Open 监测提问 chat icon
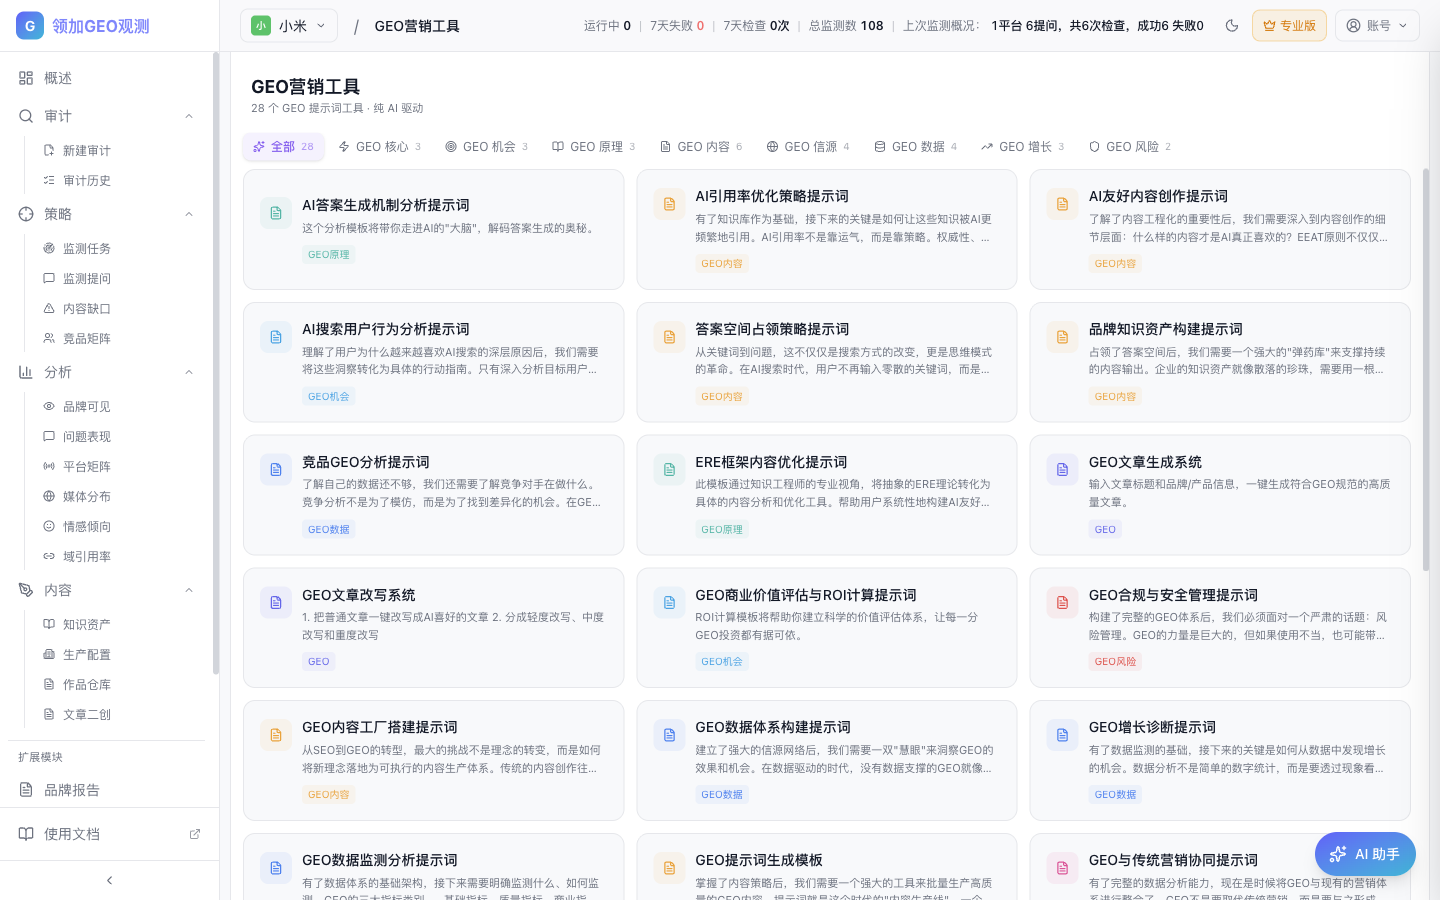 tap(49, 278)
